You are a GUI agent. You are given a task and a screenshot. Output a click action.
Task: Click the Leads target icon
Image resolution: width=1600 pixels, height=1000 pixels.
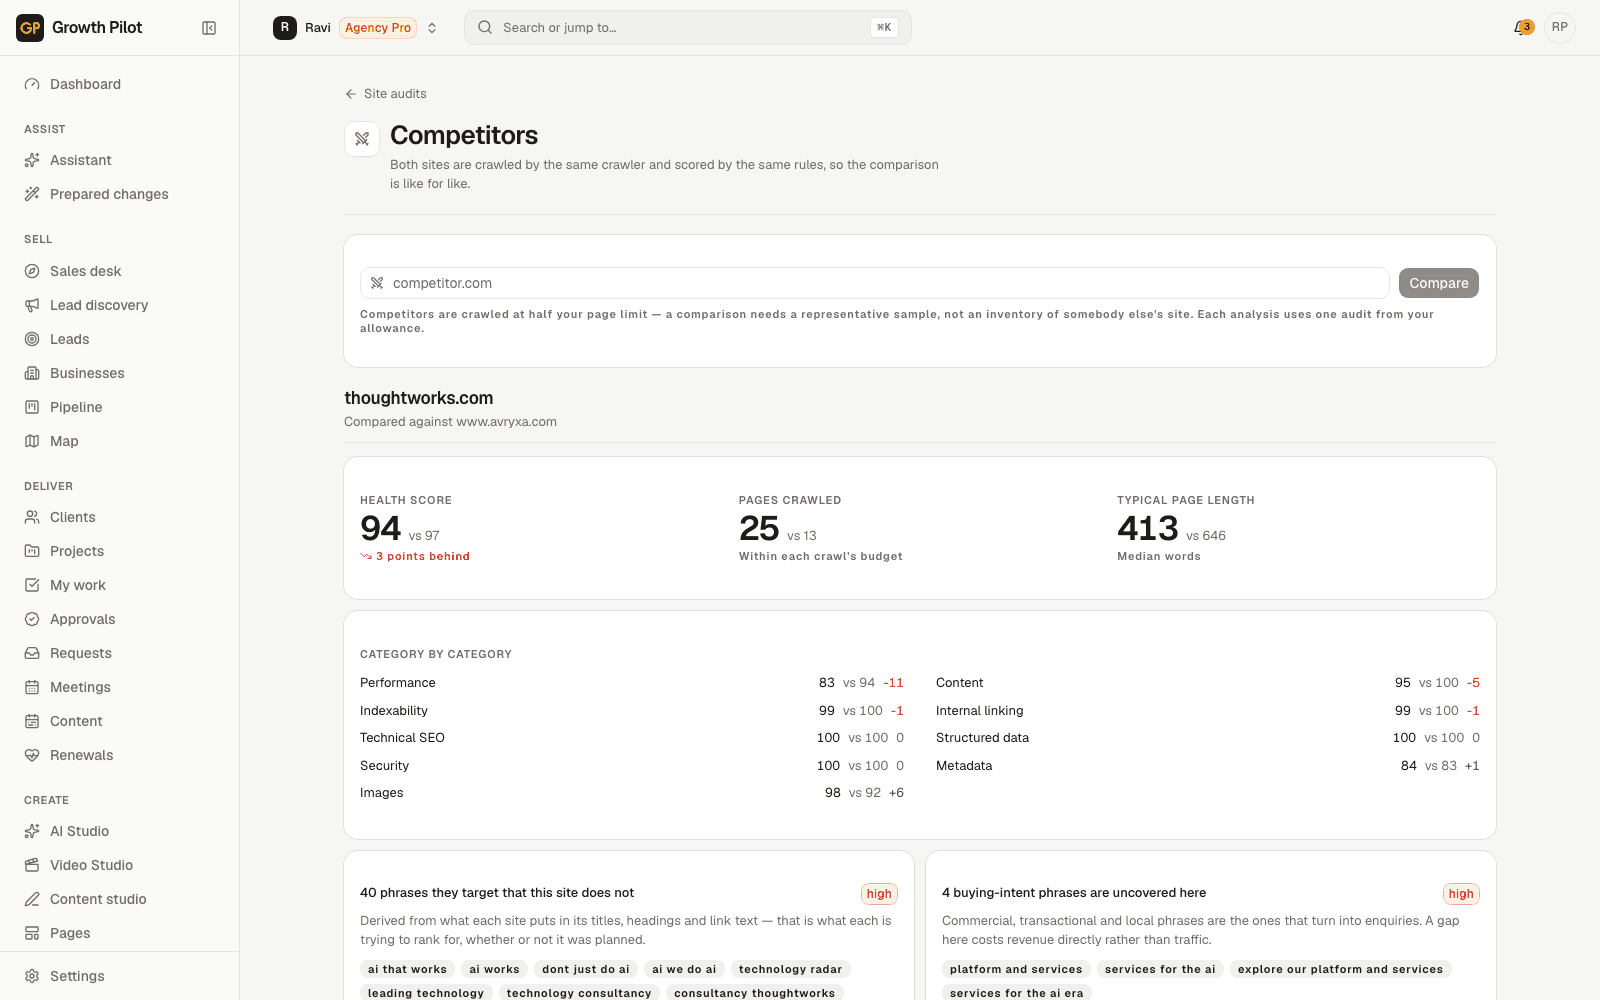[x=32, y=339]
